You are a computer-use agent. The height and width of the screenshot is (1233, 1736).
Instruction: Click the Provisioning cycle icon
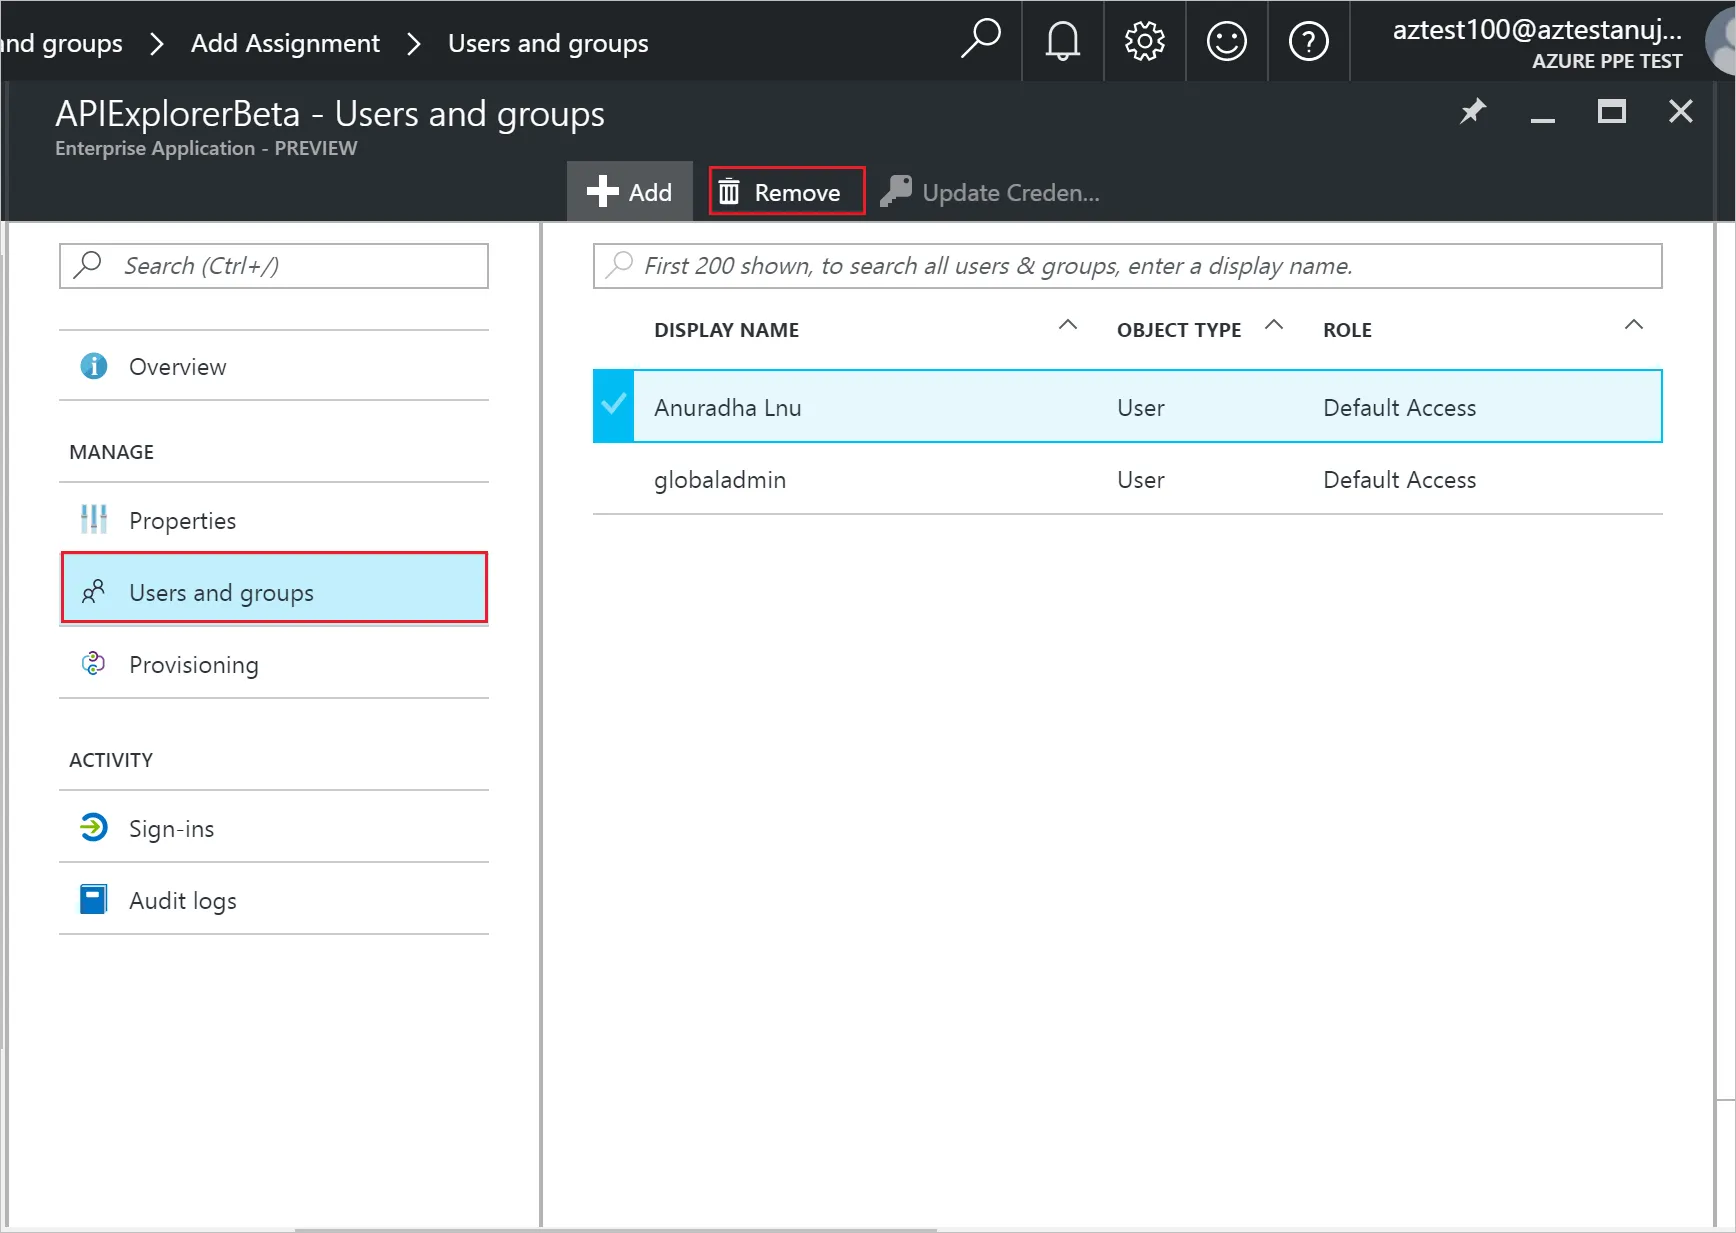(x=94, y=663)
